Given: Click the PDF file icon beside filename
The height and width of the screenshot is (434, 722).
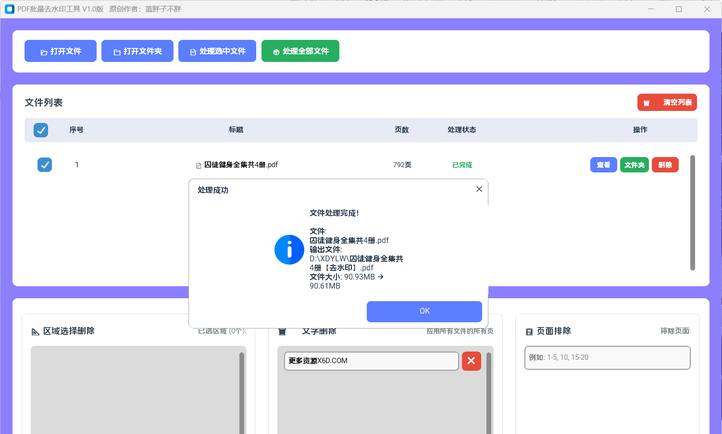Looking at the screenshot, I should click(x=196, y=165).
